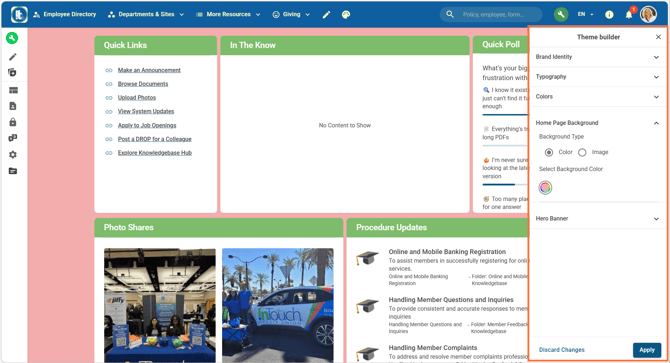The image size is (670, 363).
Task: Open the Upload Photos link
Action: (137, 98)
